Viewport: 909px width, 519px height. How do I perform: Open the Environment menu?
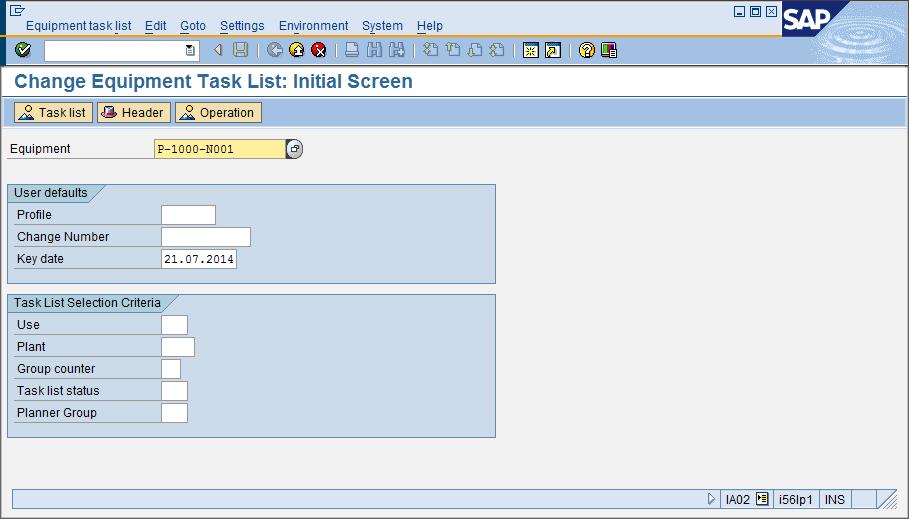[x=313, y=26]
